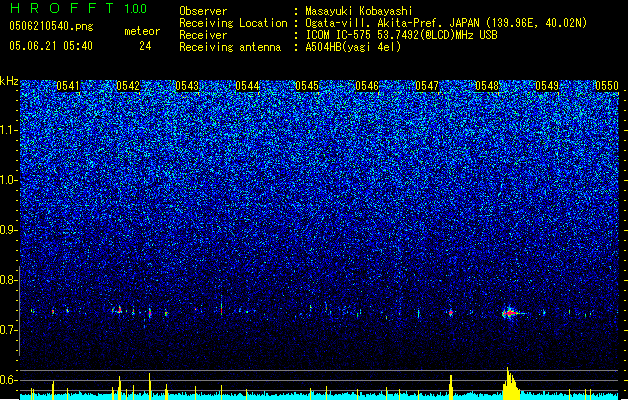Click the 0.8 kHz axis label

pos(8,280)
